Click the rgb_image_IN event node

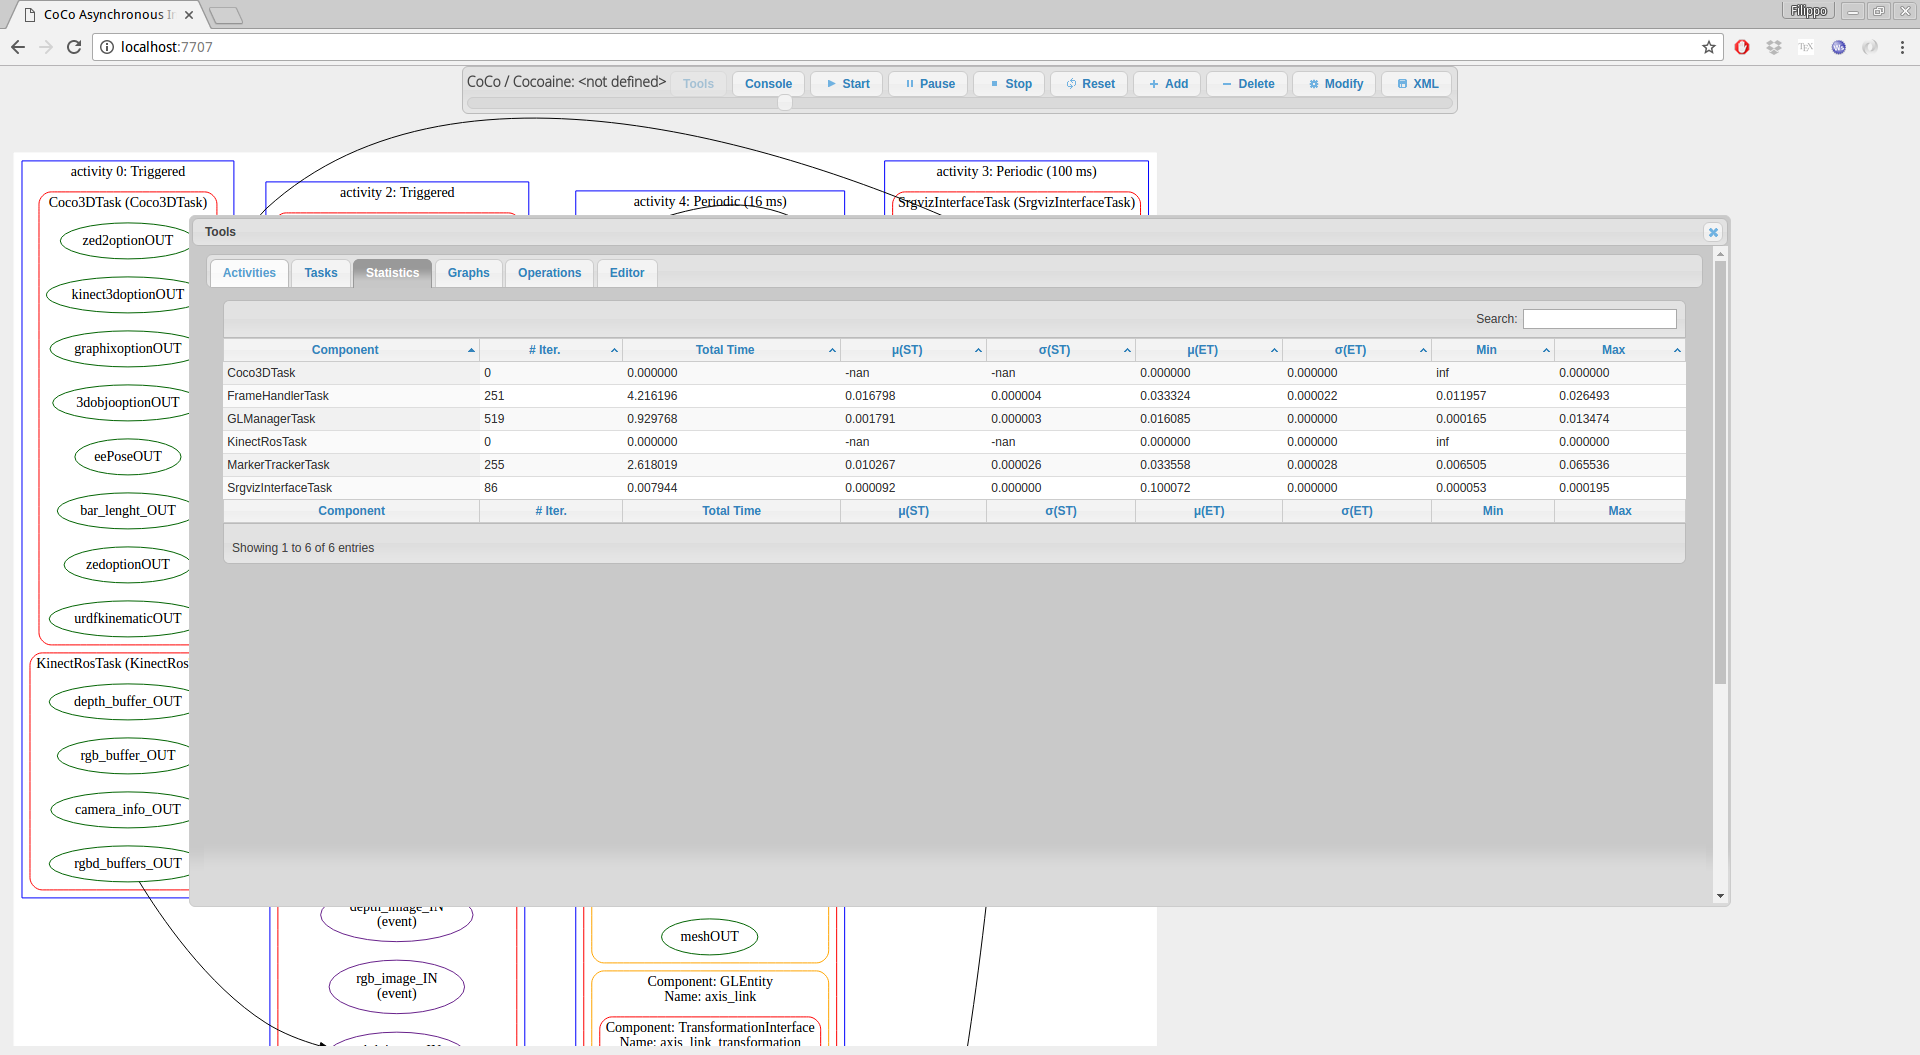pos(396,986)
